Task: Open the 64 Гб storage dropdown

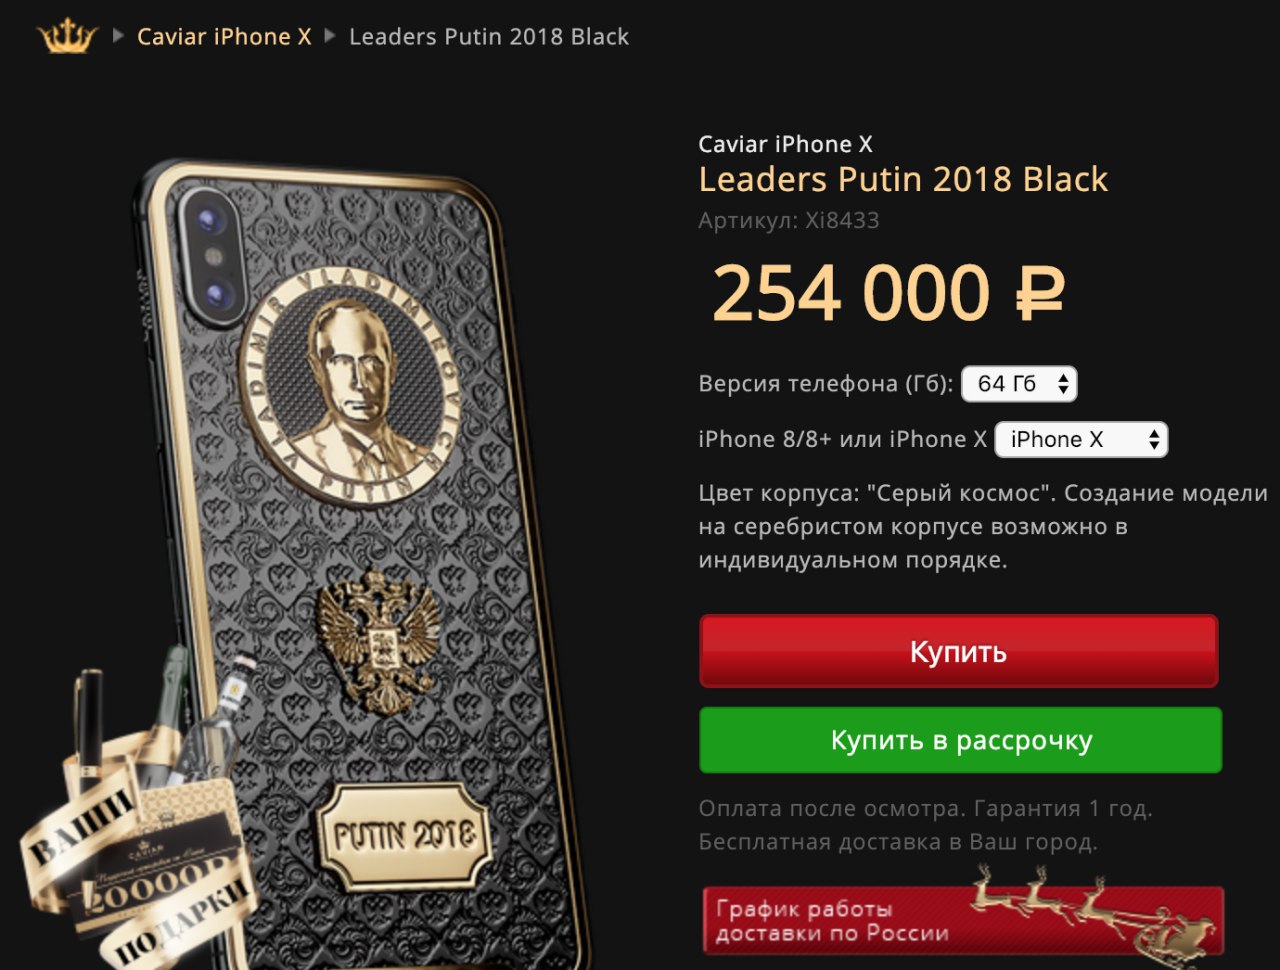Action: (1019, 384)
